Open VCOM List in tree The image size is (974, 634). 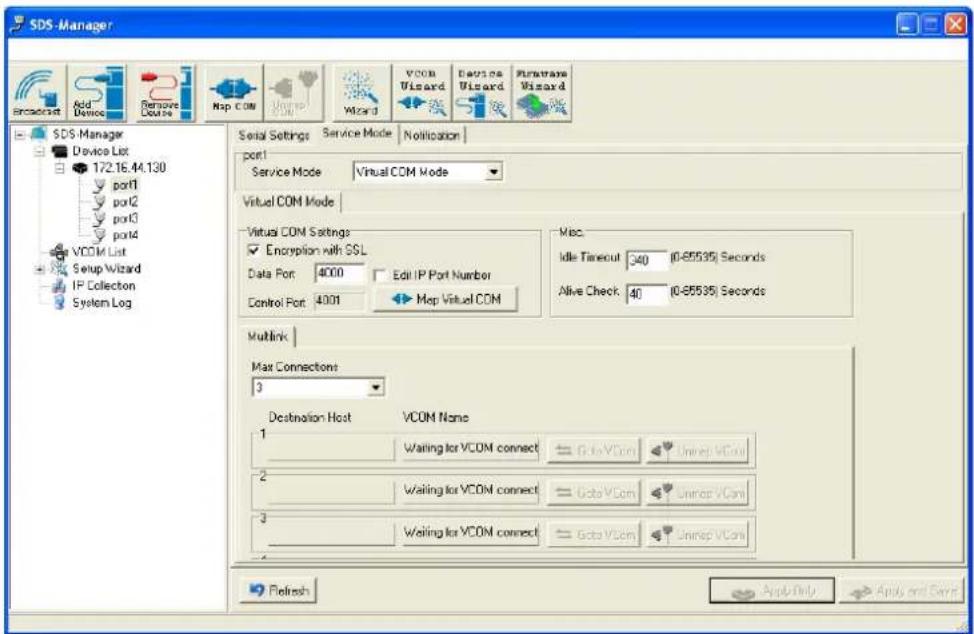coord(99,252)
